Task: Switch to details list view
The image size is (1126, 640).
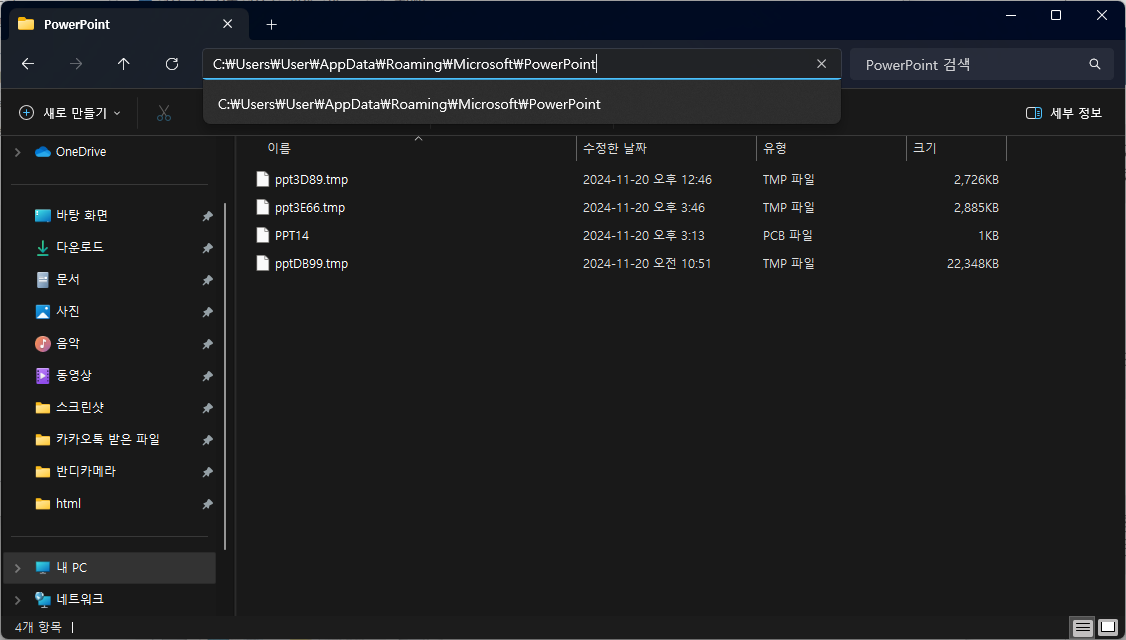Action: tap(1082, 628)
